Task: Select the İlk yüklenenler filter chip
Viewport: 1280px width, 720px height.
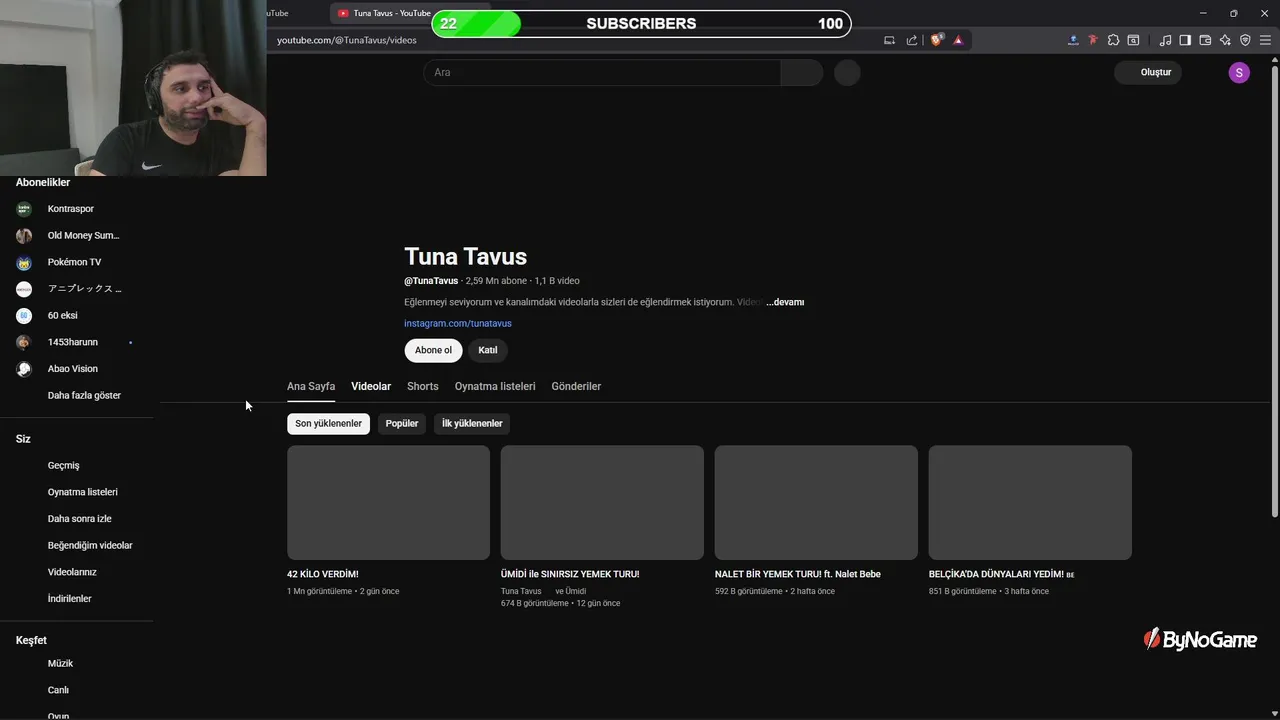Action: pyautogui.click(x=472, y=424)
